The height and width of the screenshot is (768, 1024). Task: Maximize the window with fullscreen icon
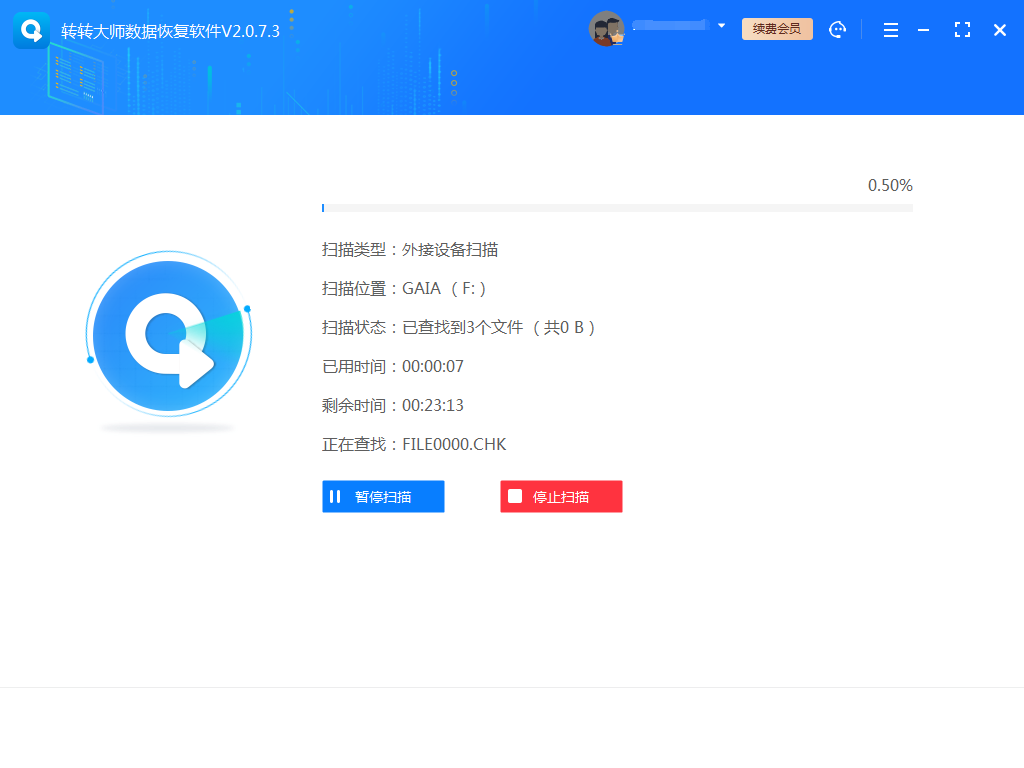(x=962, y=29)
